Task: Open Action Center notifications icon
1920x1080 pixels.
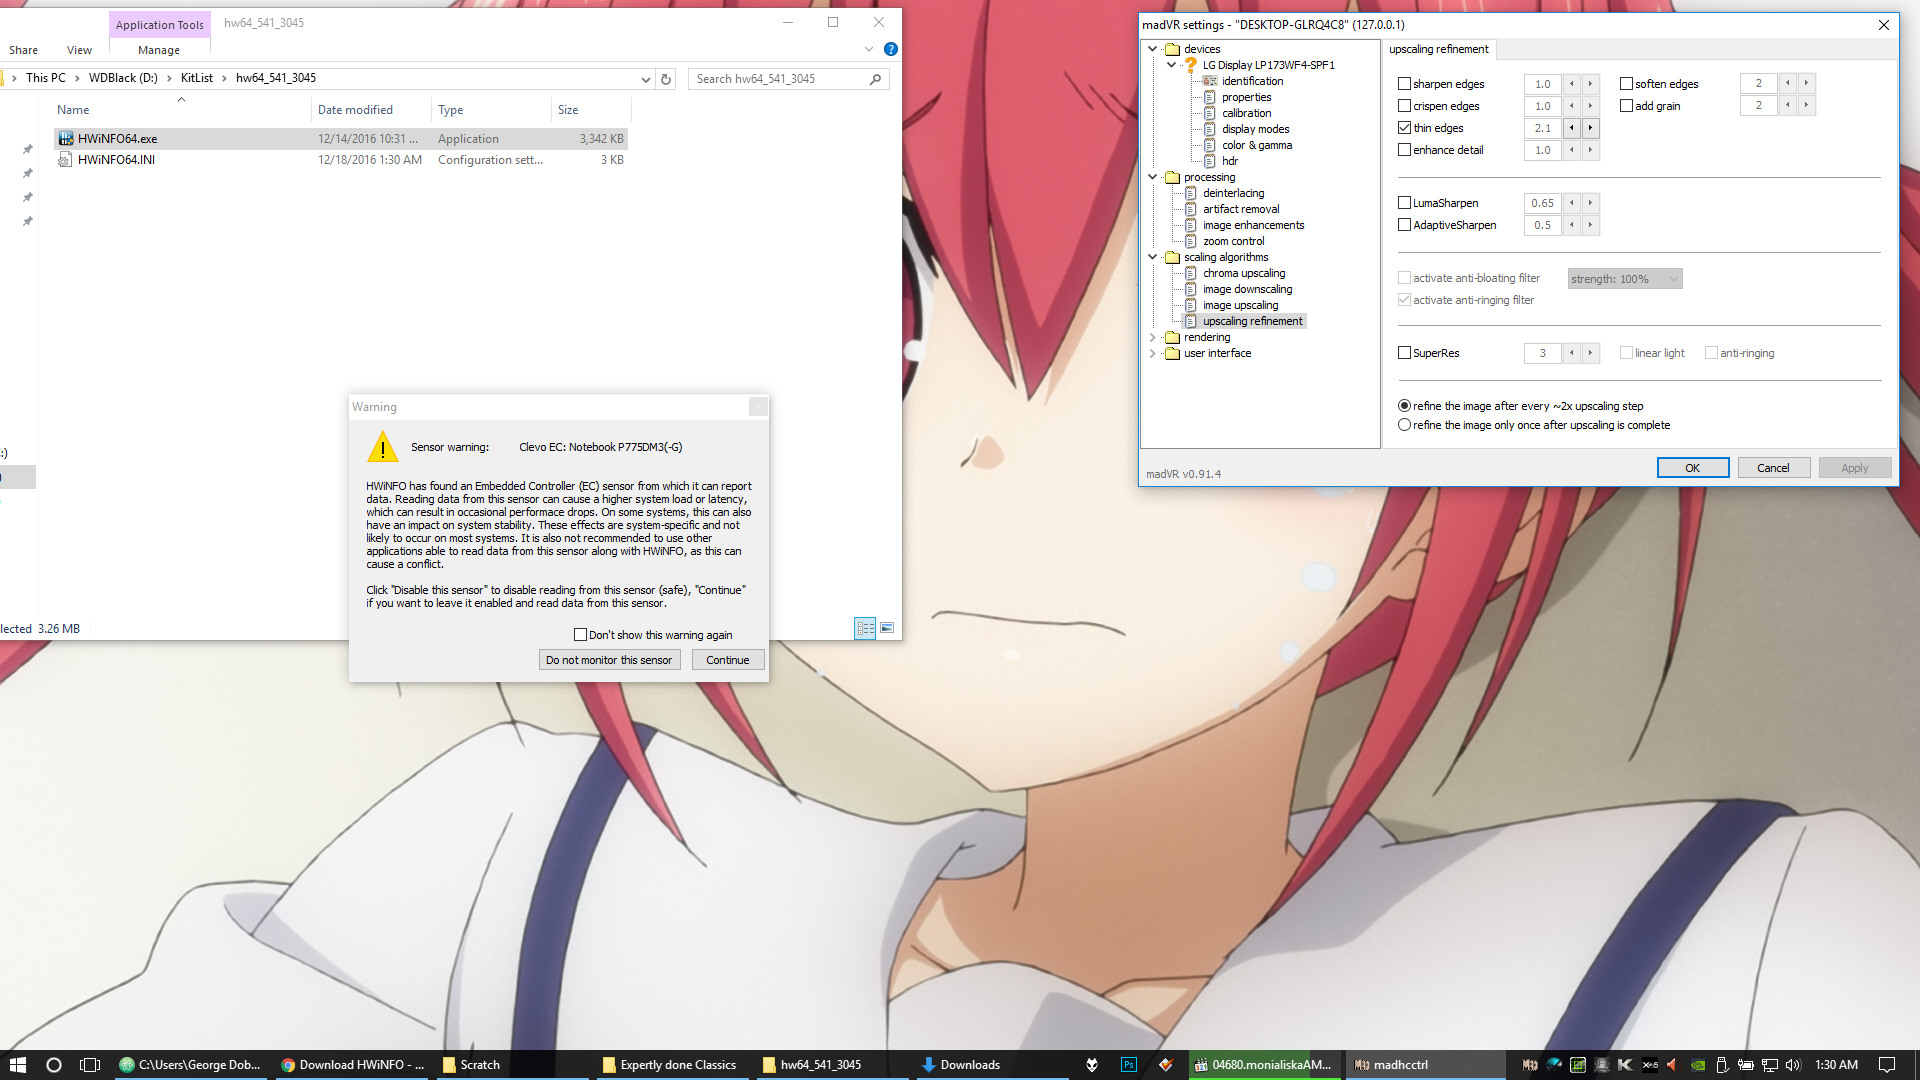Action: (x=1887, y=1065)
